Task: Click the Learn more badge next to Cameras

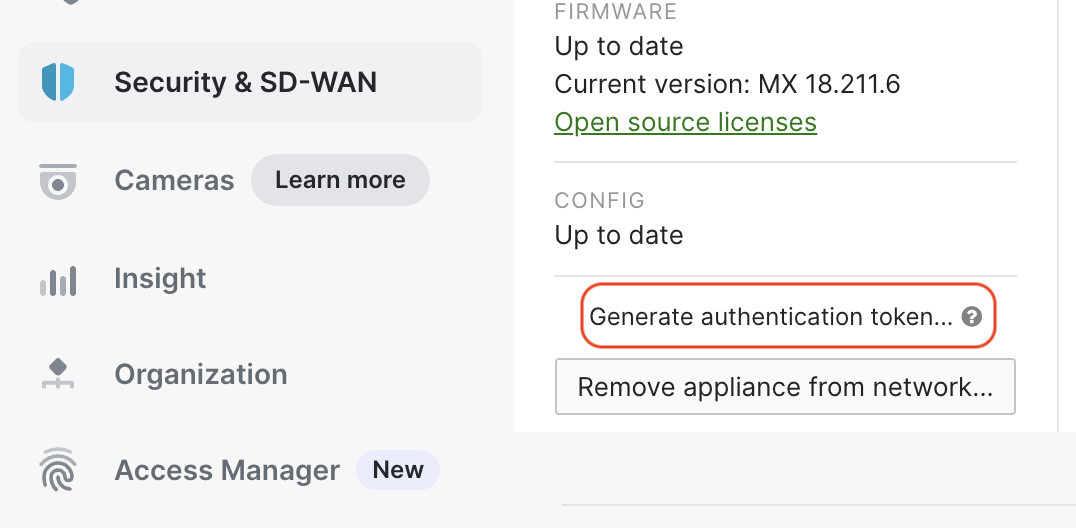Action: pyautogui.click(x=340, y=180)
